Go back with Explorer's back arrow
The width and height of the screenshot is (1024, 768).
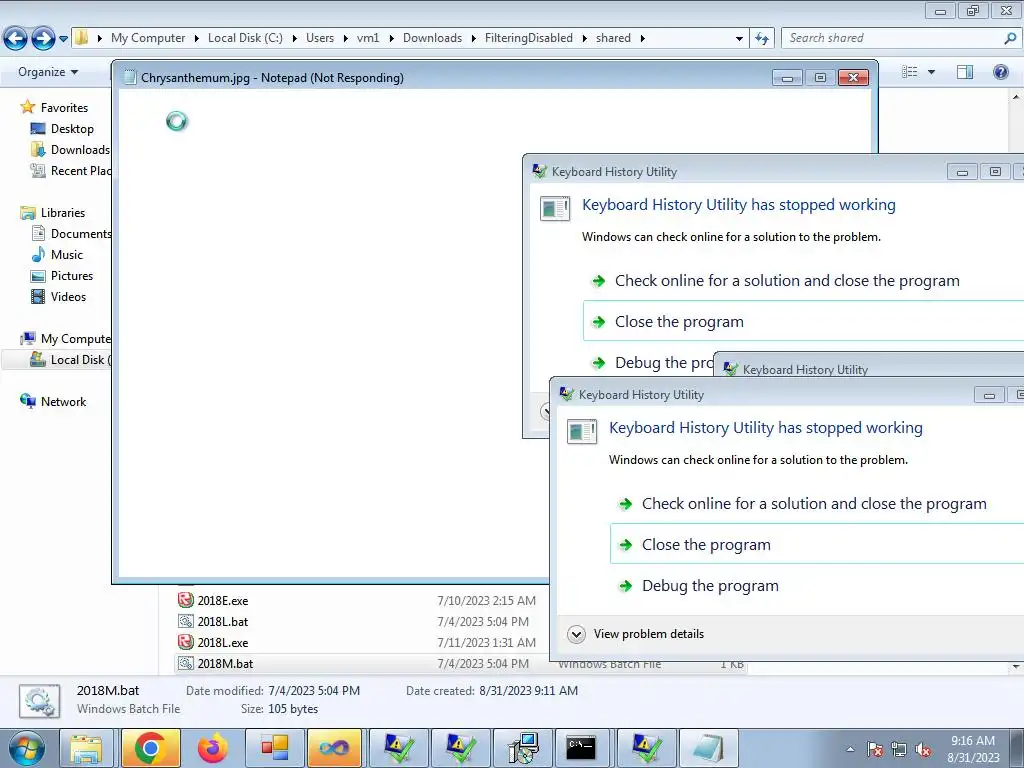click(16, 39)
